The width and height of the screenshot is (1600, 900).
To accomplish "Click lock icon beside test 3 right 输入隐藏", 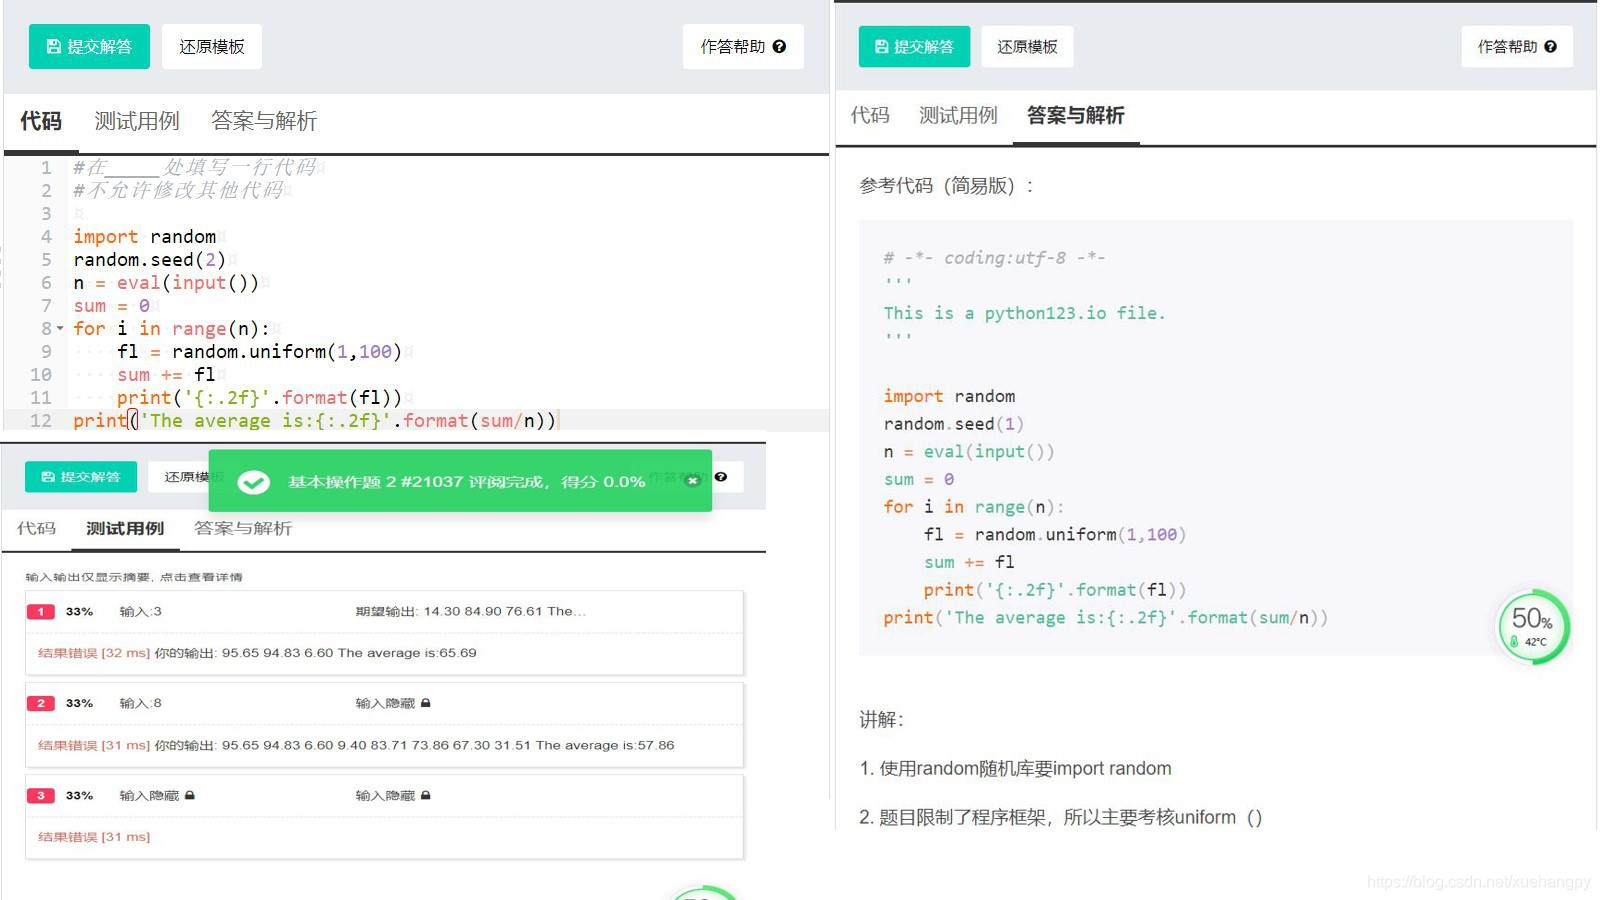I will [426, 795].
